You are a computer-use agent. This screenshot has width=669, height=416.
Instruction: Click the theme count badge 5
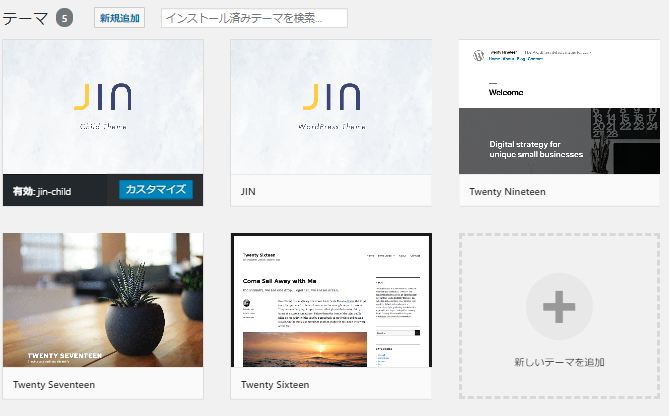coord(64,18)
